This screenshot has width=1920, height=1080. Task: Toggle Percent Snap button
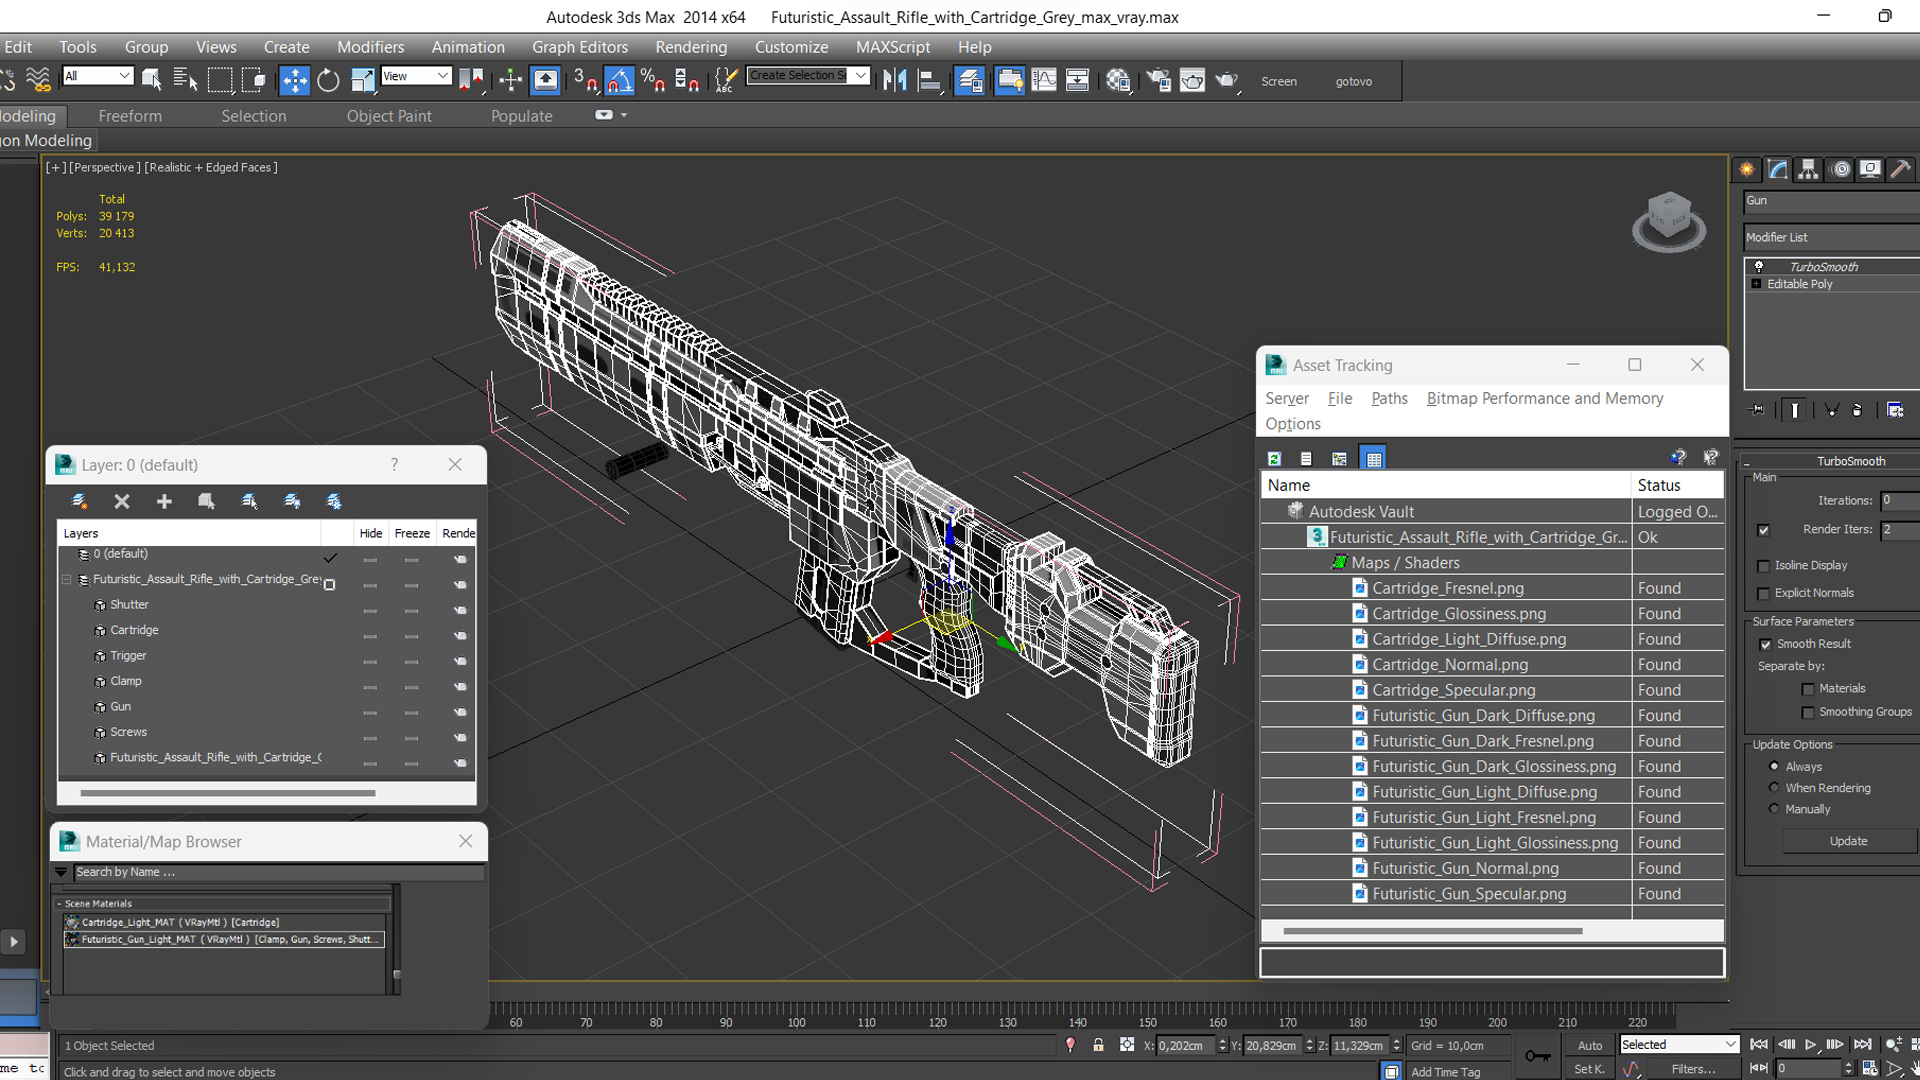click(653, 81)
